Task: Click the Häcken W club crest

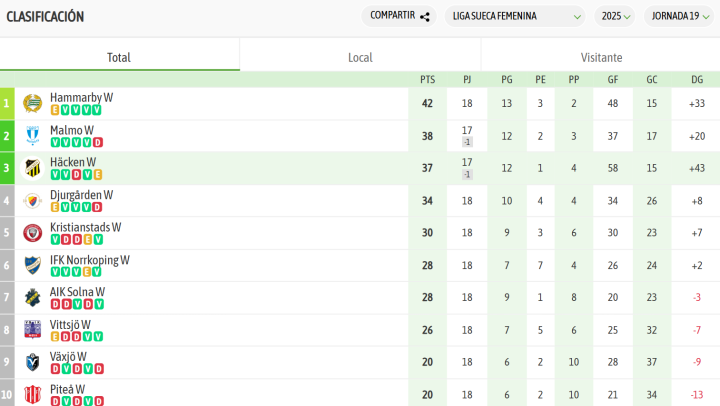Action: [32, 168]
